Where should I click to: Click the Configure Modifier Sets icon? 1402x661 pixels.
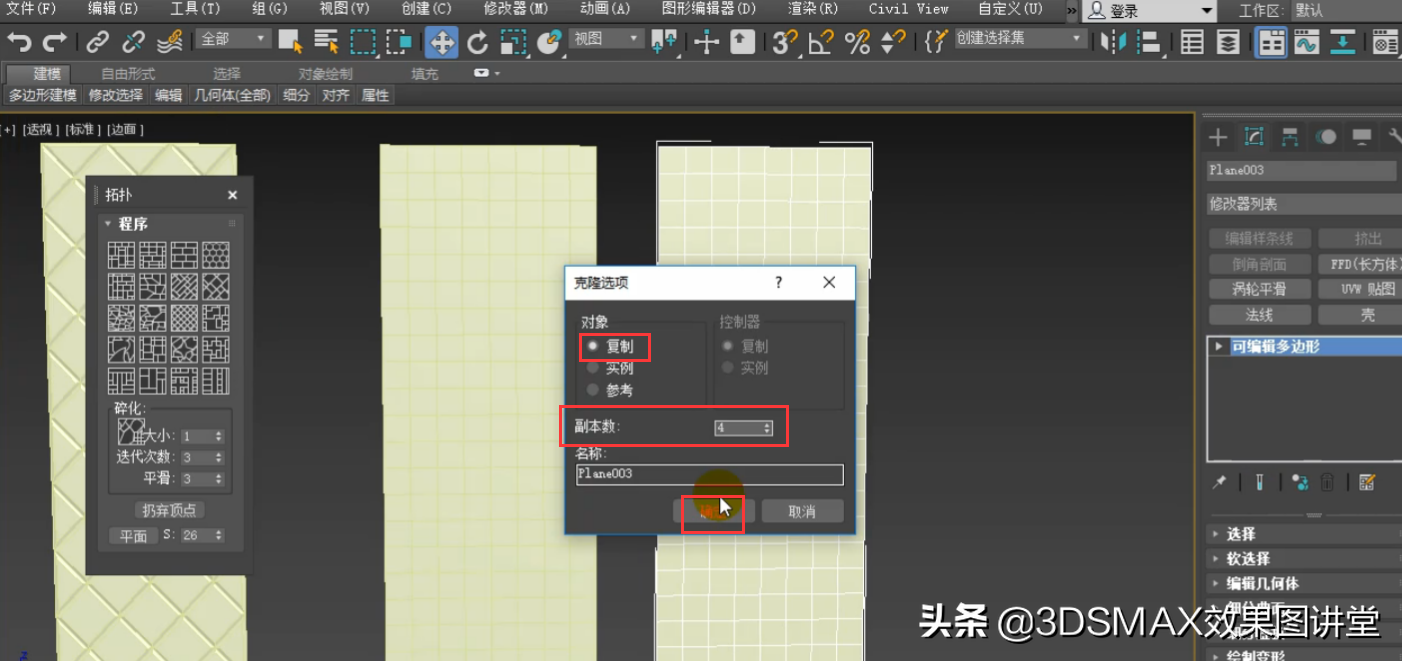coord(1367,482)
